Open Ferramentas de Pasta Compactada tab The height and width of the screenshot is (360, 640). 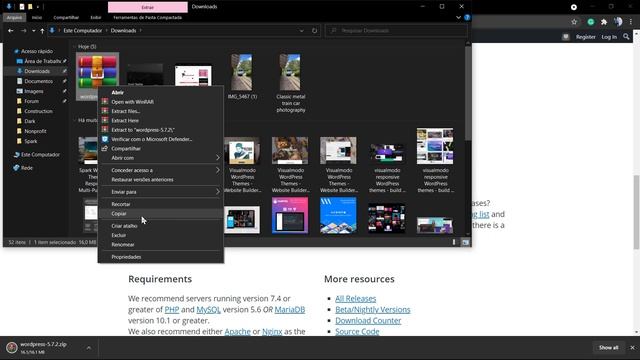click(147, 18)
